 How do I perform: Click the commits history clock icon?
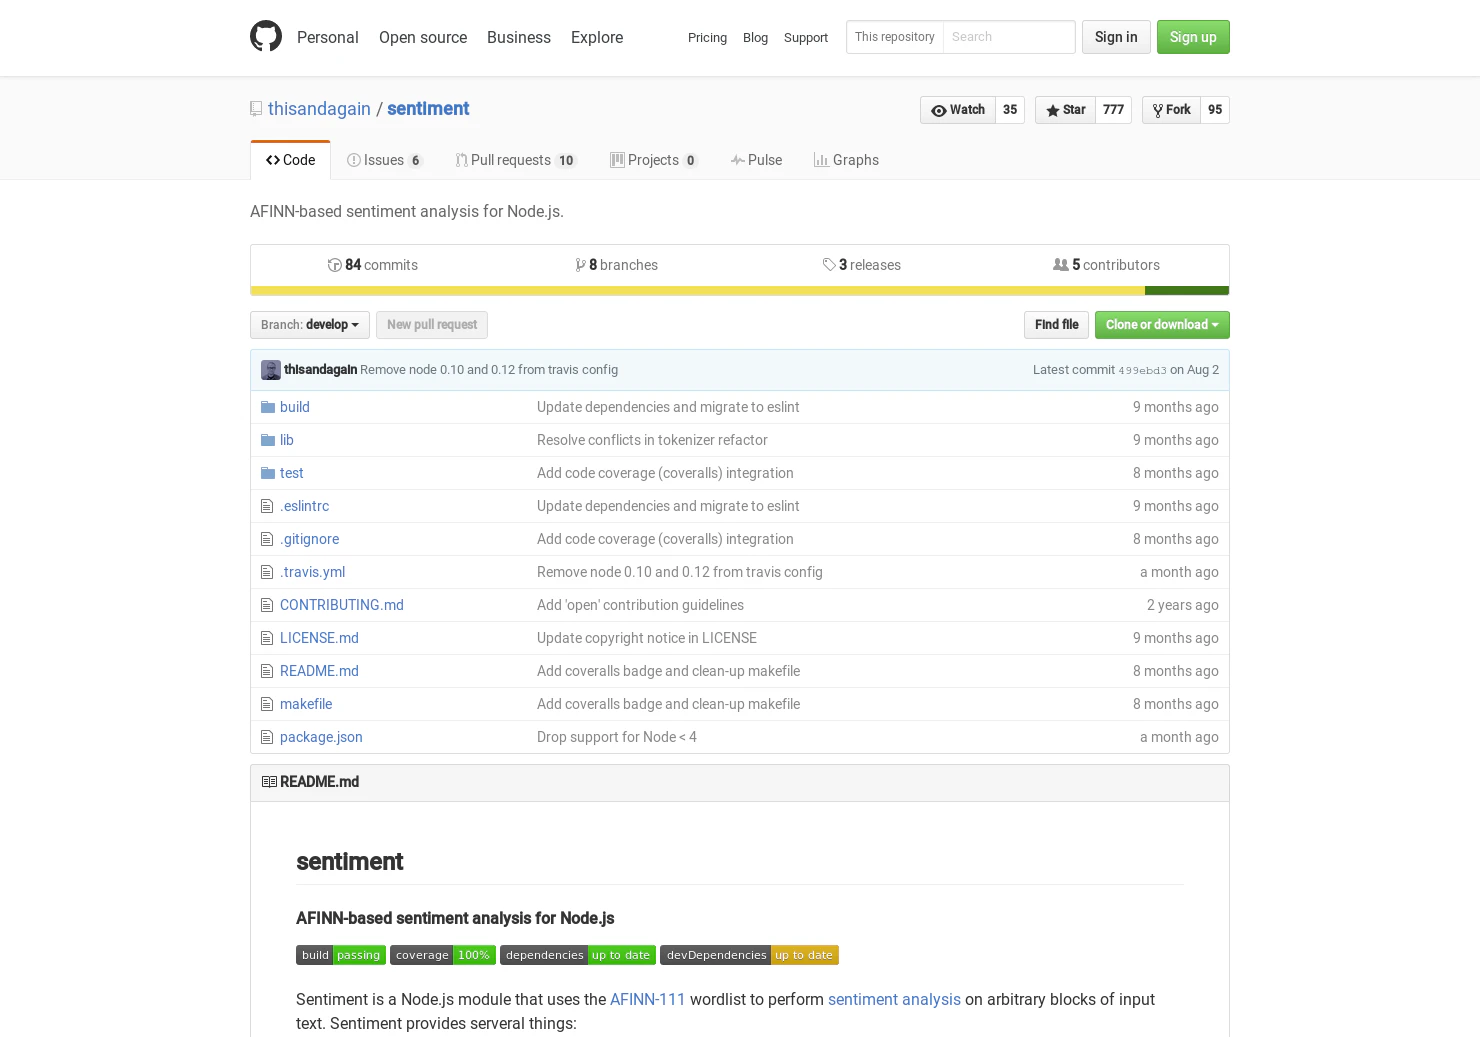tap(335, 265)
